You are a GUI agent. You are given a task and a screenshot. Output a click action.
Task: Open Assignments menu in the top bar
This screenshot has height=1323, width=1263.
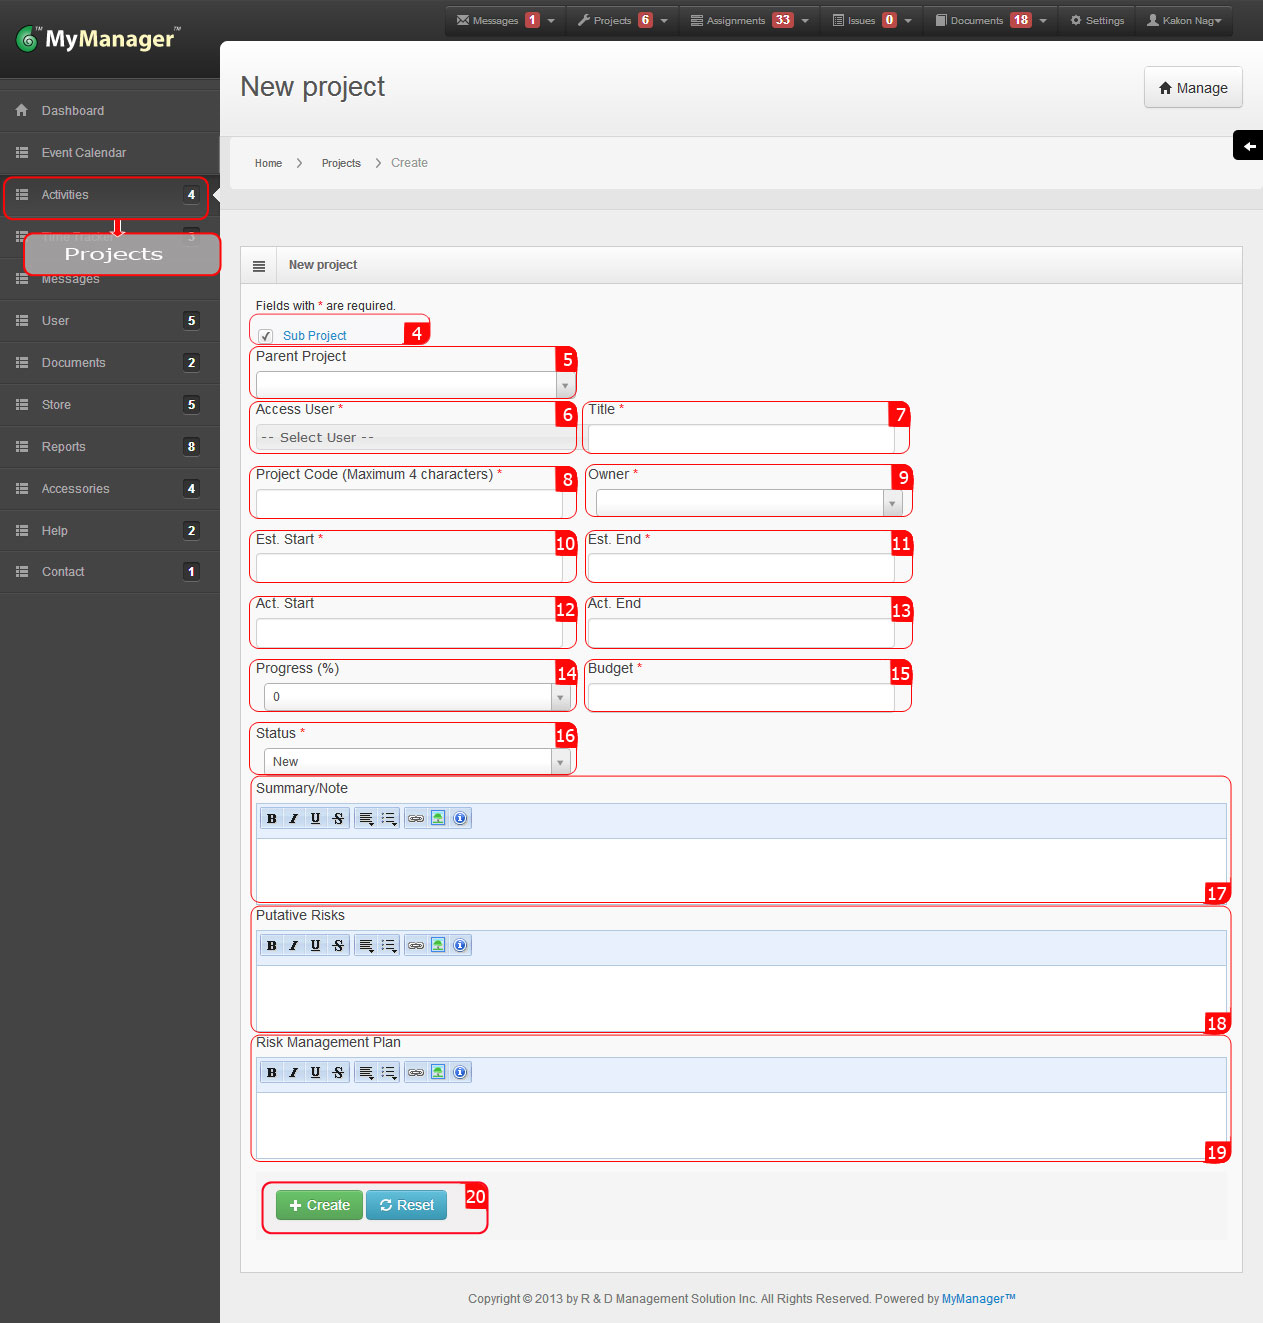point(748,20)
